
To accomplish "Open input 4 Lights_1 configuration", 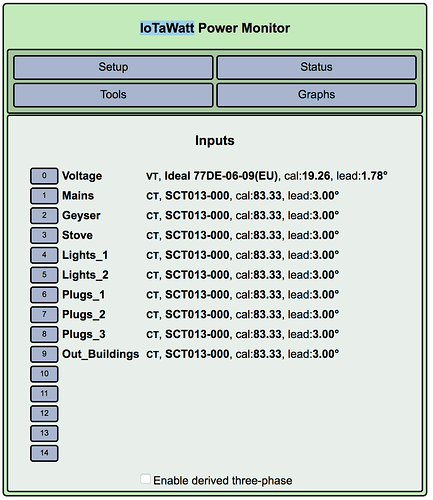I will click(x=44, y=255).
